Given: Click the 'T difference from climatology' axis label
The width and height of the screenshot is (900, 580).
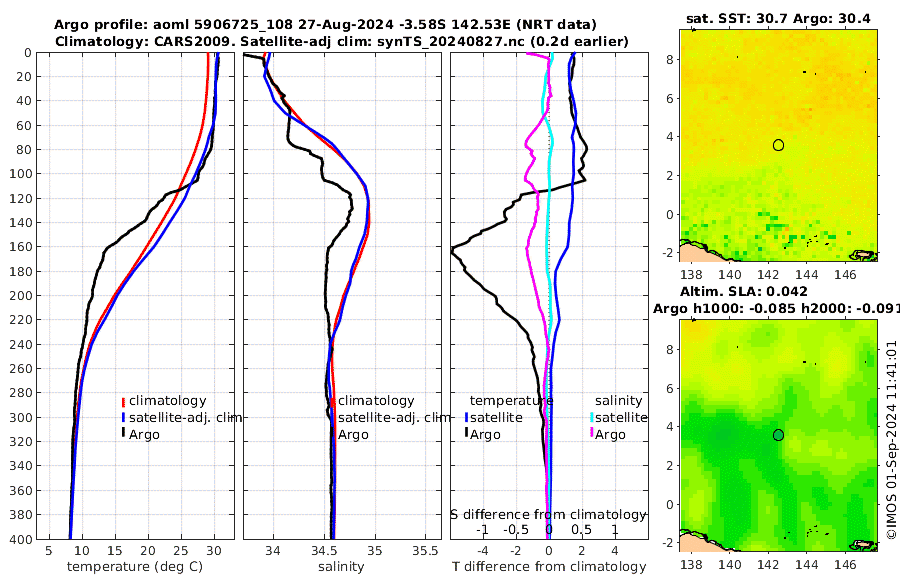Looking at the screenshot, I should point(549,567).
